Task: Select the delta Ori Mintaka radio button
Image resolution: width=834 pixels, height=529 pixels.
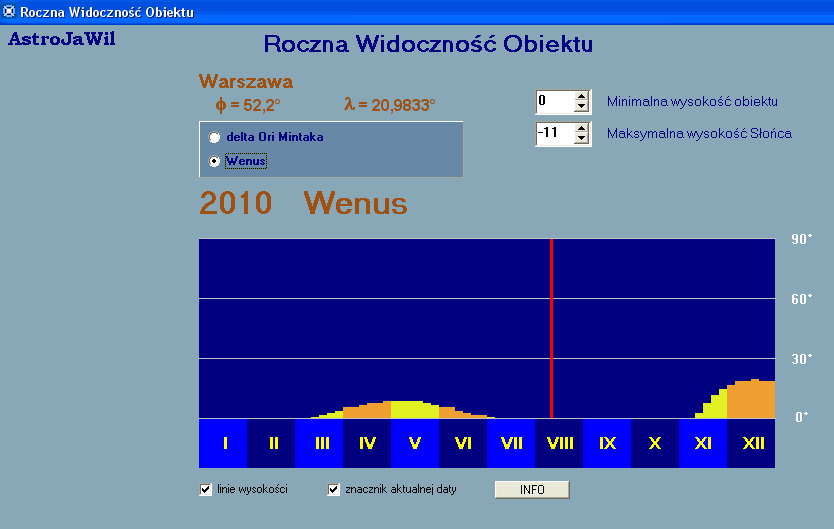Action: tap(214, 137)
